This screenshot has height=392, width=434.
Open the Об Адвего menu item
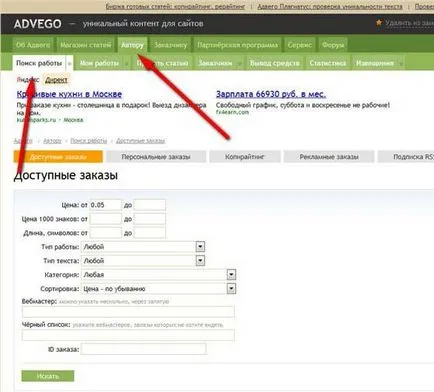coord(33,45)
